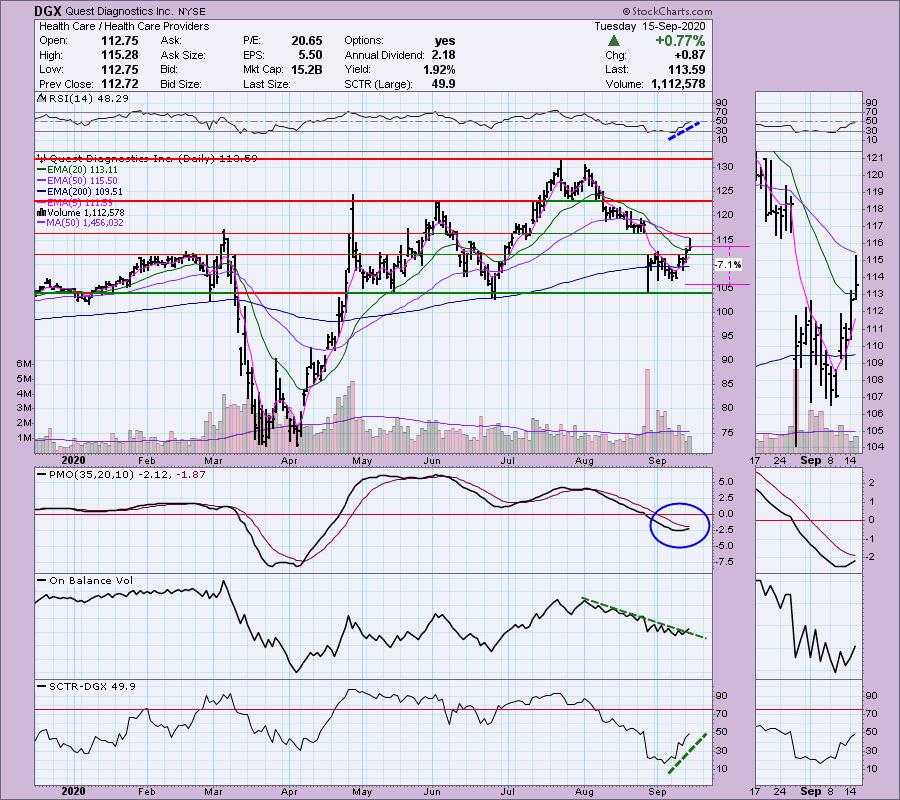Click the purple line swatch beside EMA(50)
The width and height of the screenshot is (900, 800).
pos(41,181)
